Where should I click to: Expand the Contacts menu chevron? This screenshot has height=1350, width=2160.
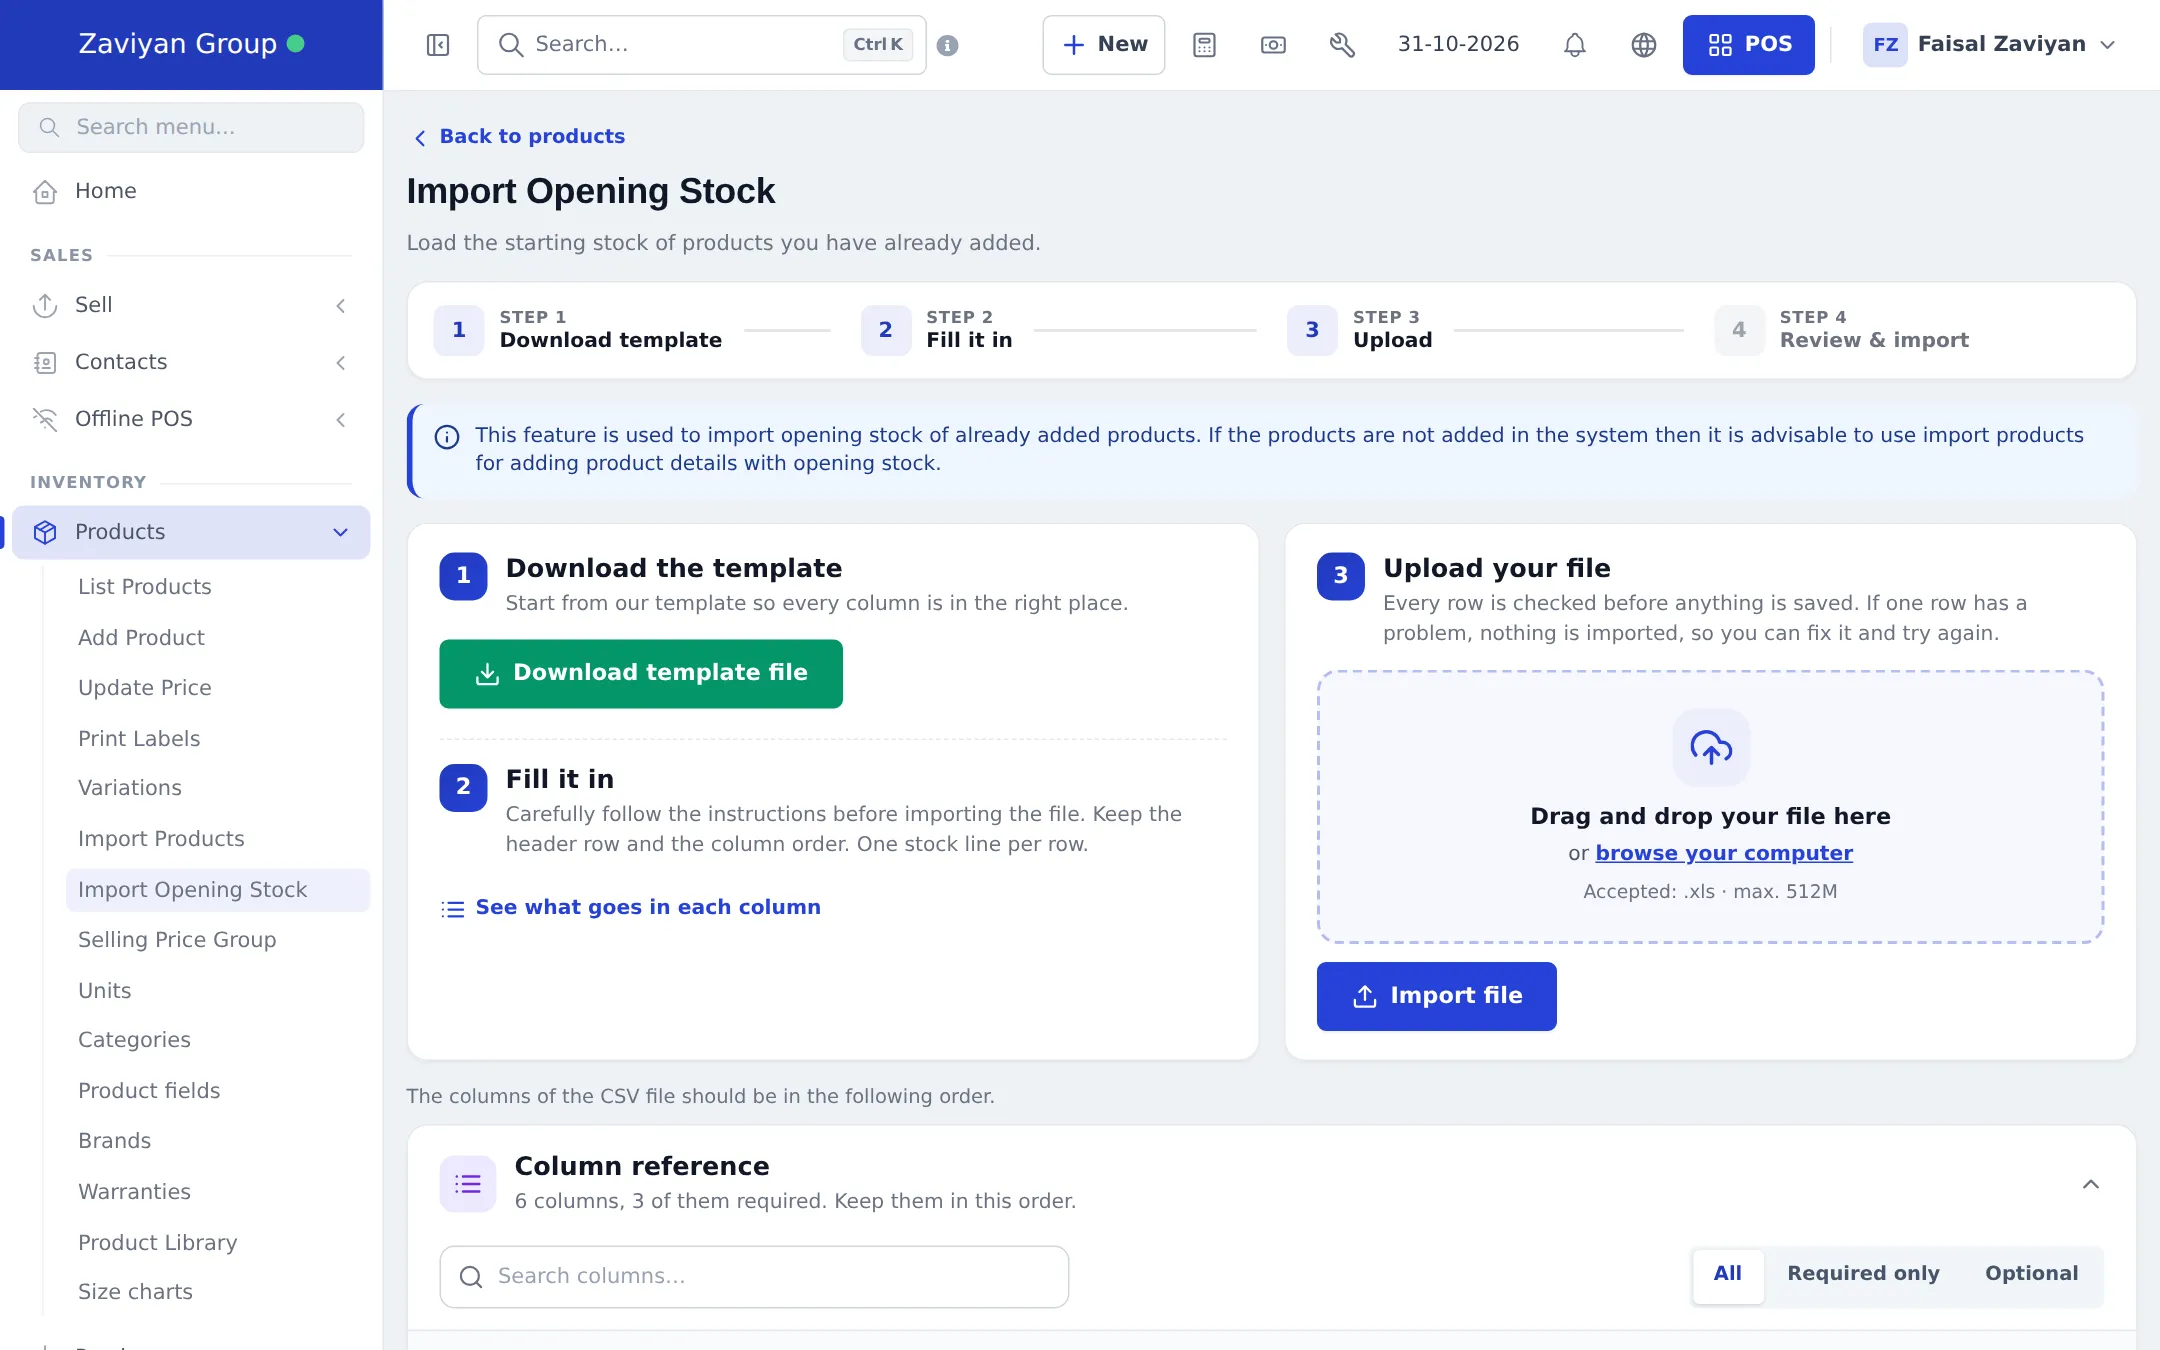coord(341,363)
